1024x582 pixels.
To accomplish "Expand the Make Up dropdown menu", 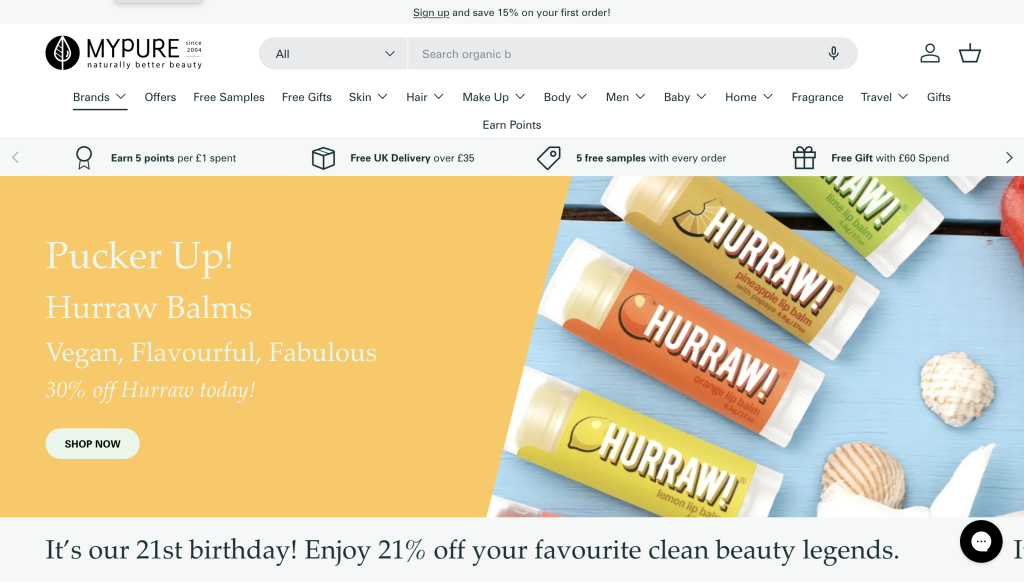I will pyautogui.click(x=494, y=97).
